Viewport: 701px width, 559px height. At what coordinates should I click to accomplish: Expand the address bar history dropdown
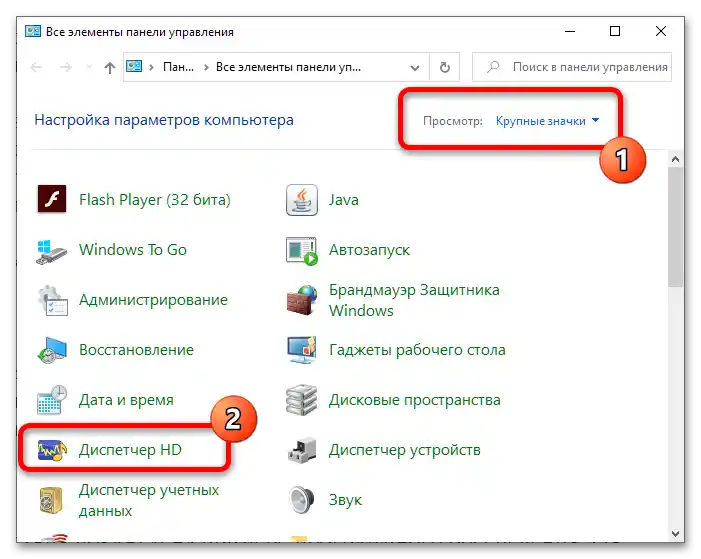point(415,68)
